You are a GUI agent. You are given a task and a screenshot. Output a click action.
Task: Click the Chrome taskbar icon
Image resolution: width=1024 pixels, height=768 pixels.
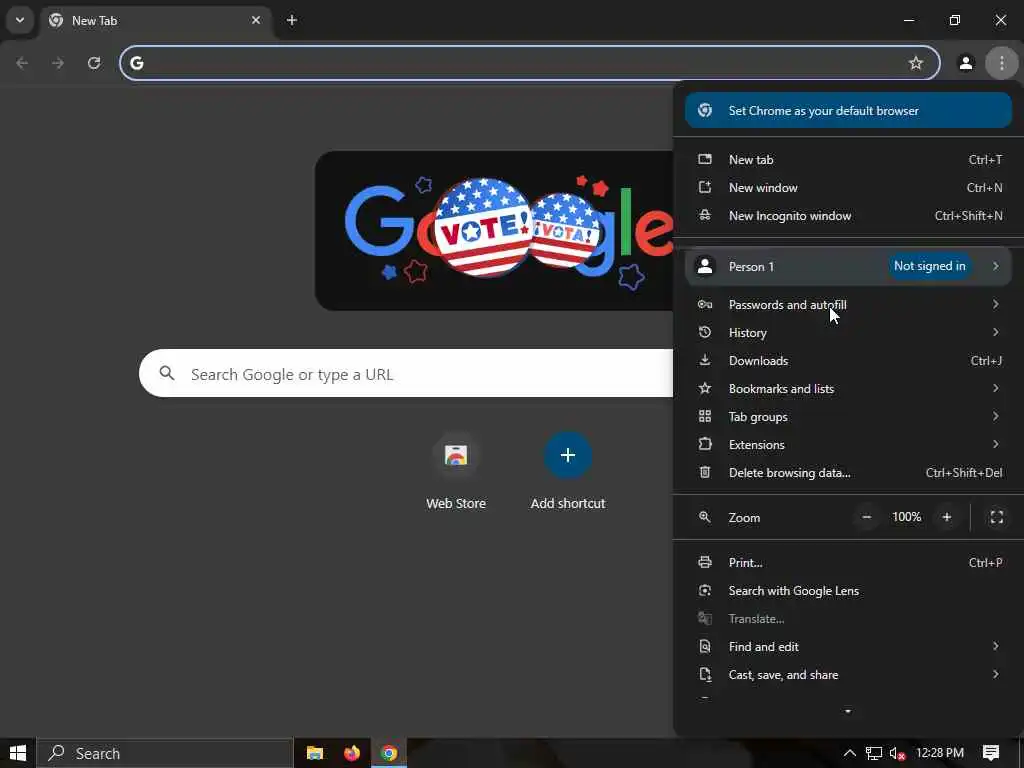tap(389, 753)
